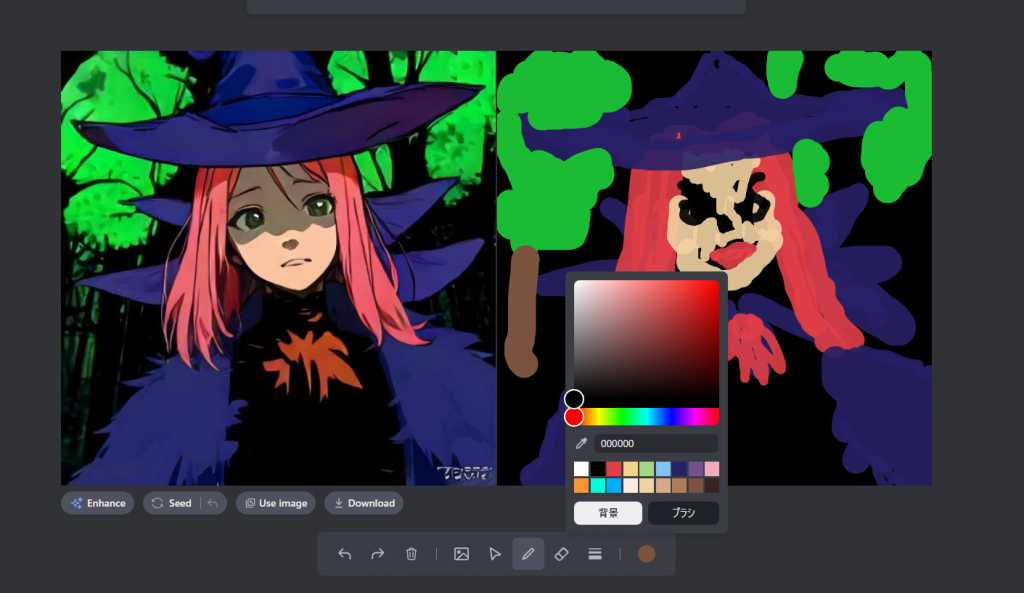Switch to the 背景 tab
This screenshot has width=1024, height=593.
coord(608,513)
